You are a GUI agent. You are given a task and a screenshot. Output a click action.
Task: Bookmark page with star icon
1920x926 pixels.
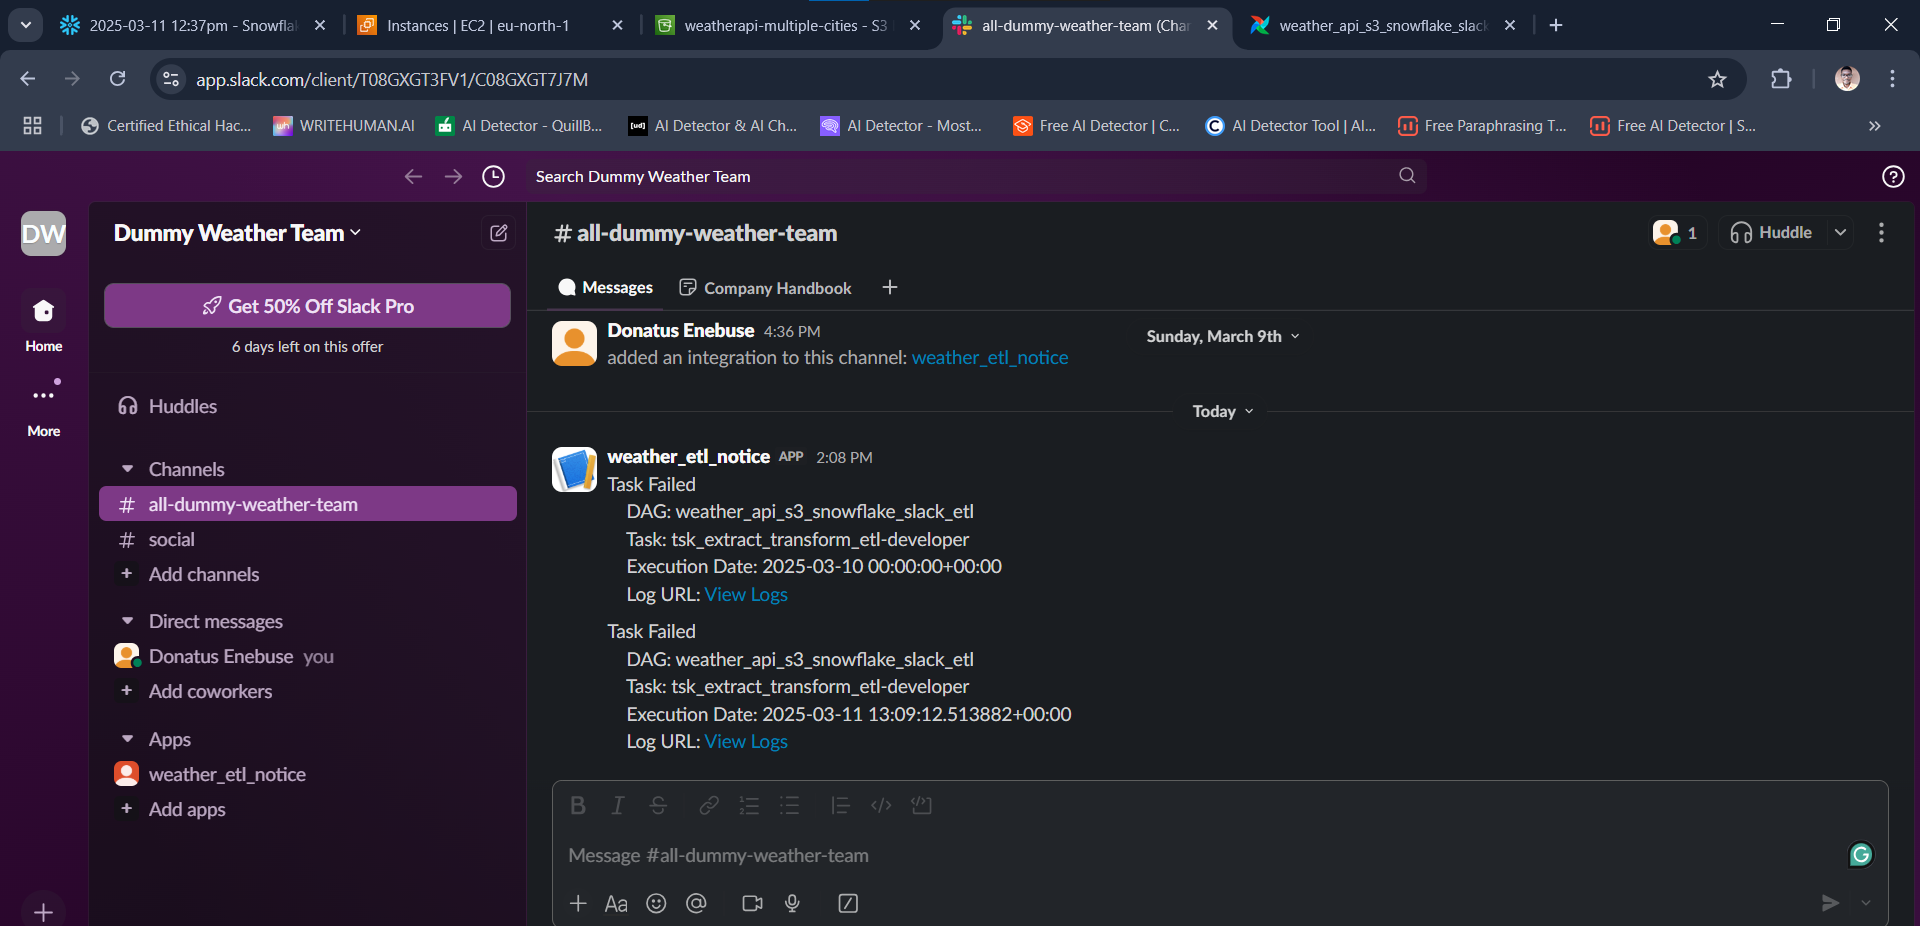(x=1717, y=79)
